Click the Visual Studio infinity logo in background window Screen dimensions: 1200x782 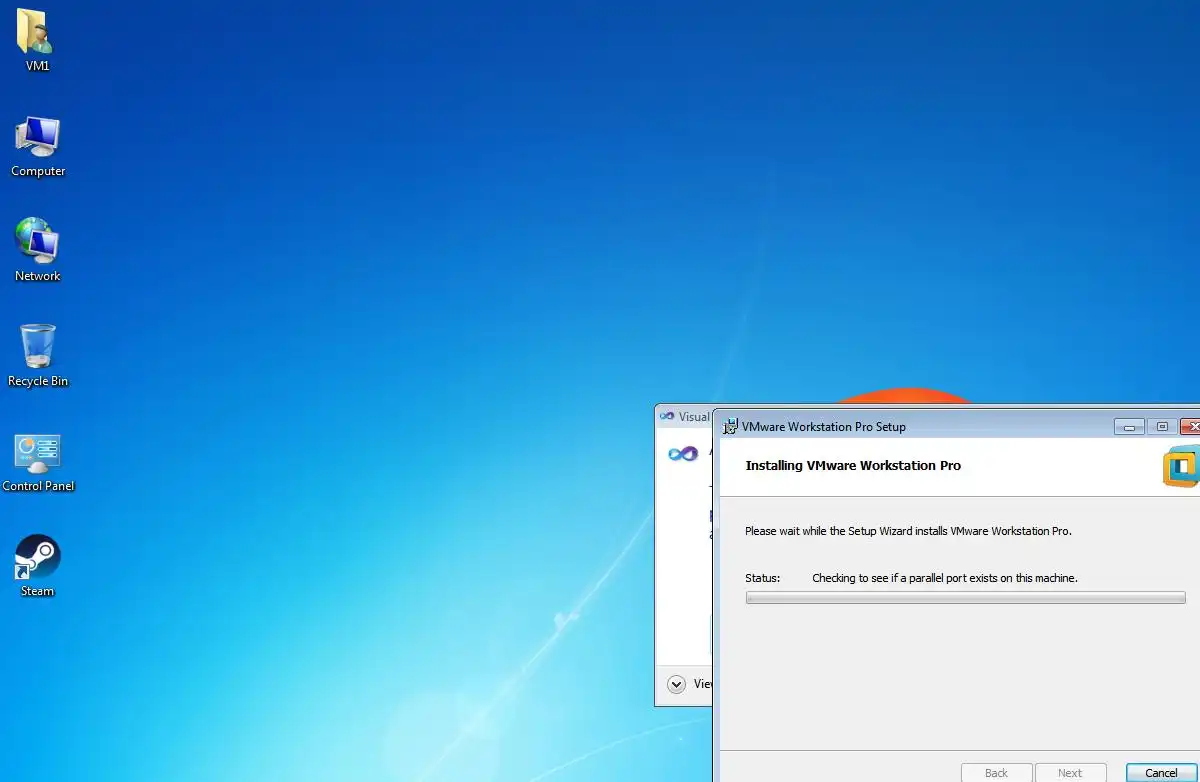coord(683,454)
